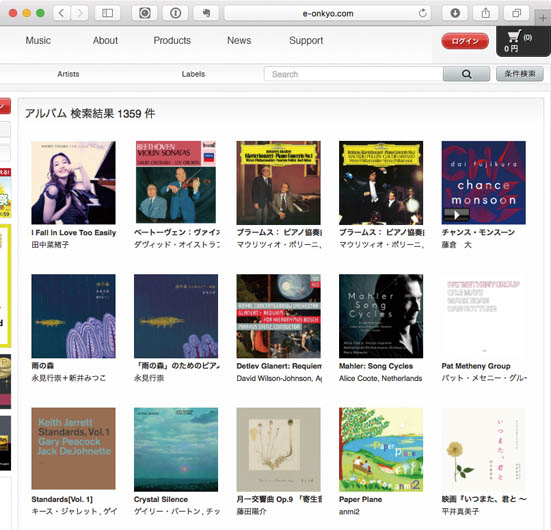
Task: Click the Safari forward arrow button
Action: [x=80, y=13]
